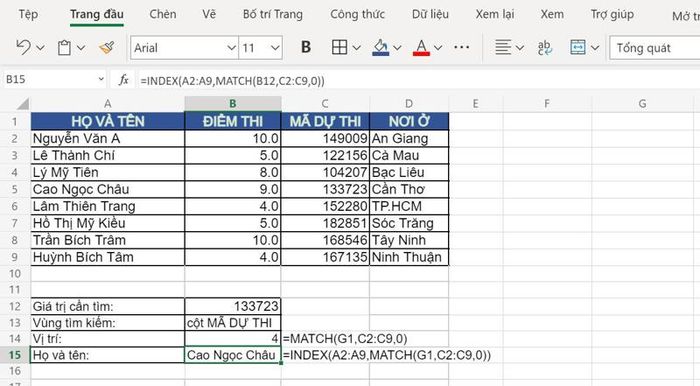Viewport: 700px width, 386px height.
Task: Click the MÃ DỰ THI header cell
Action: pyautogui.click(x=325, y=121)
